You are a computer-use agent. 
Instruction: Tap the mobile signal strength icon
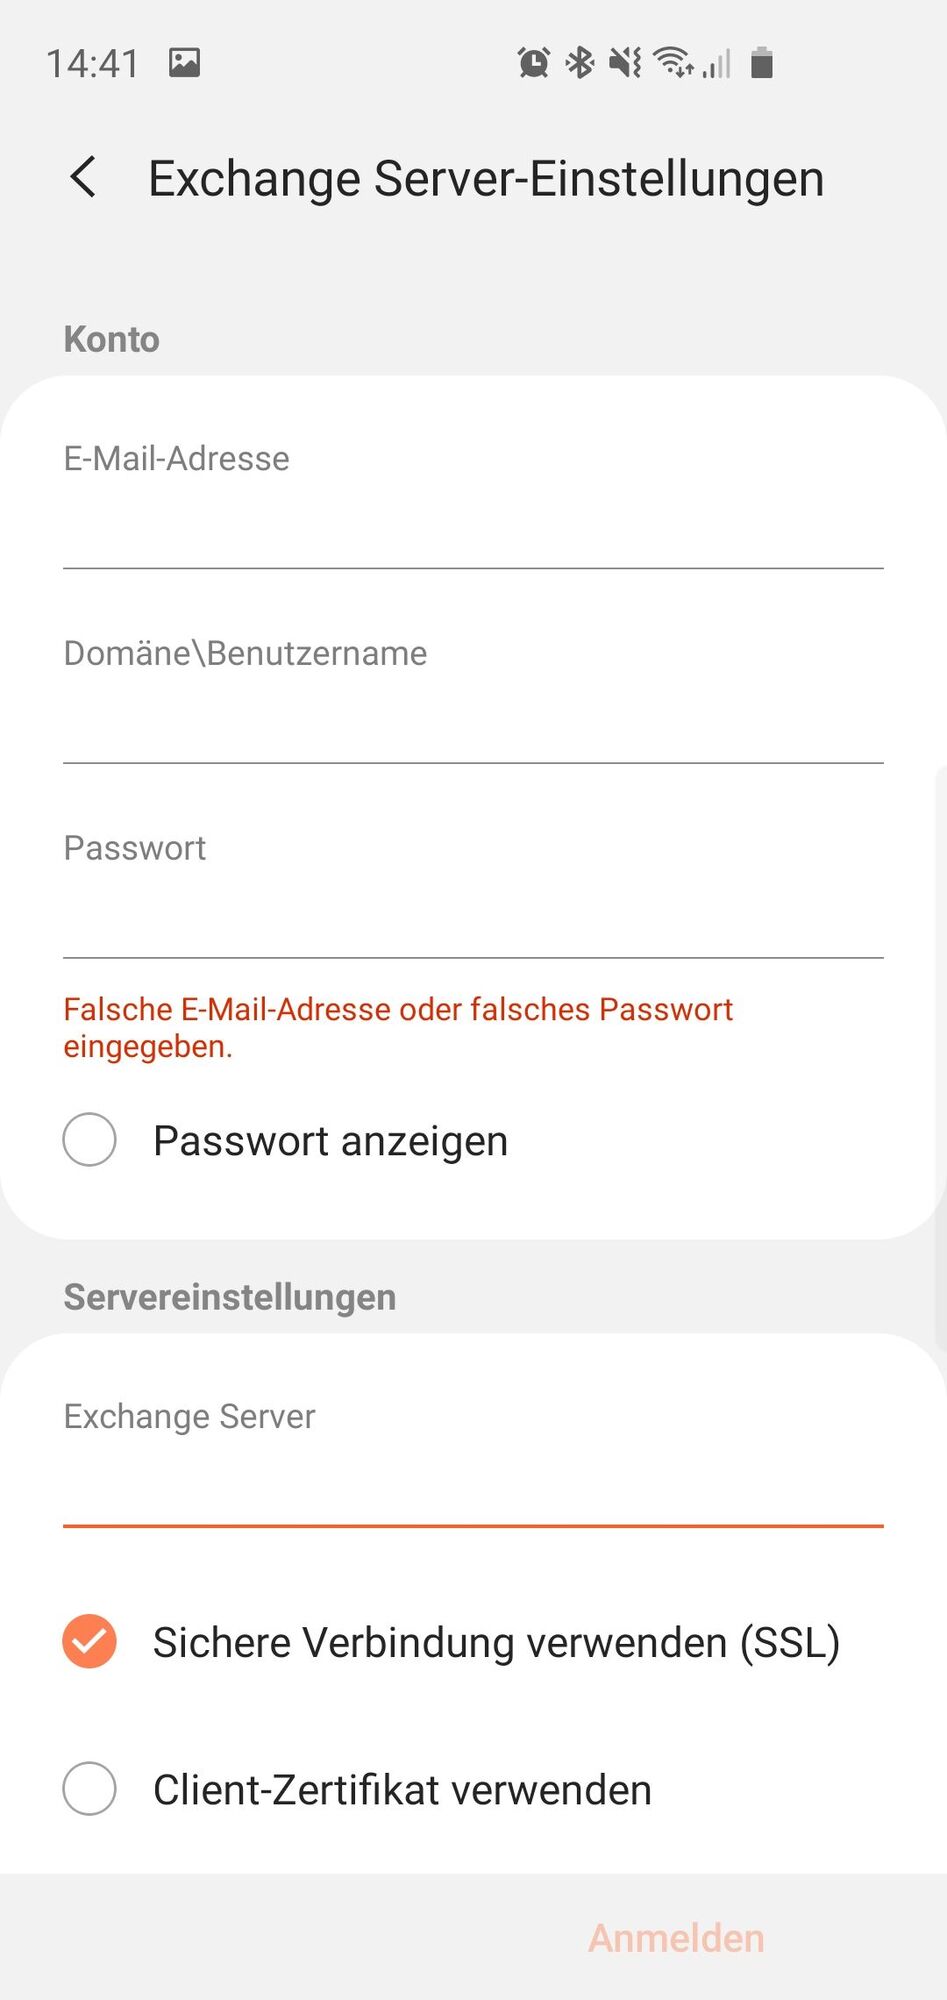pos(717,64)
